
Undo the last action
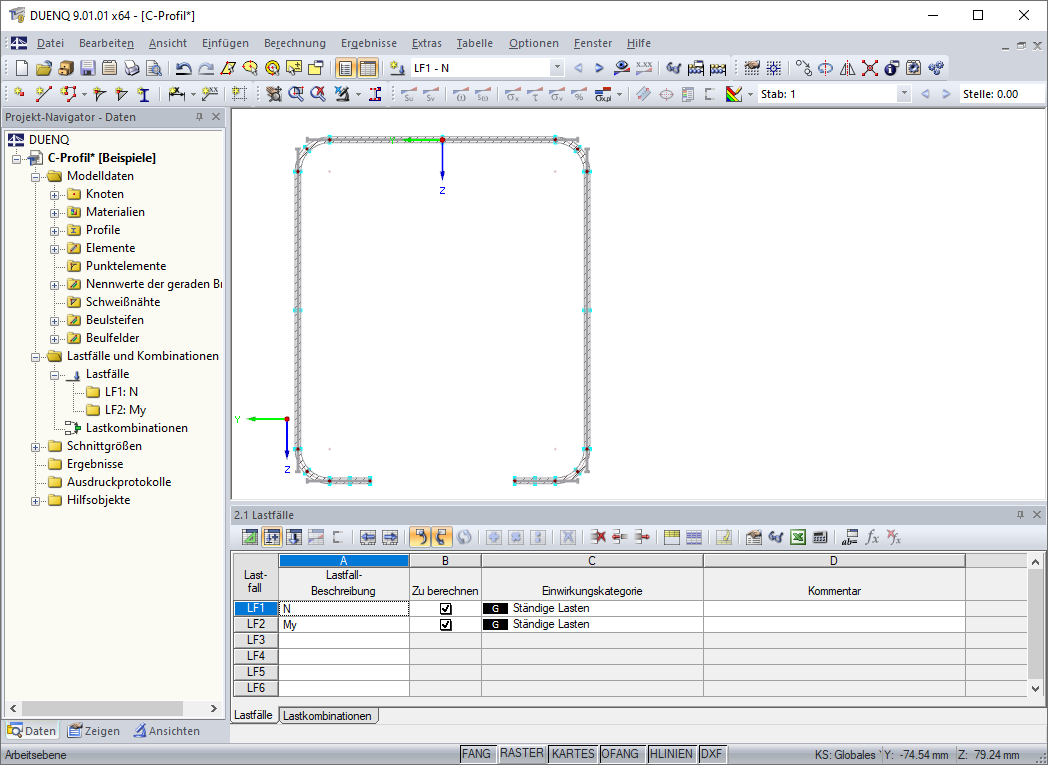click(183, 68)
